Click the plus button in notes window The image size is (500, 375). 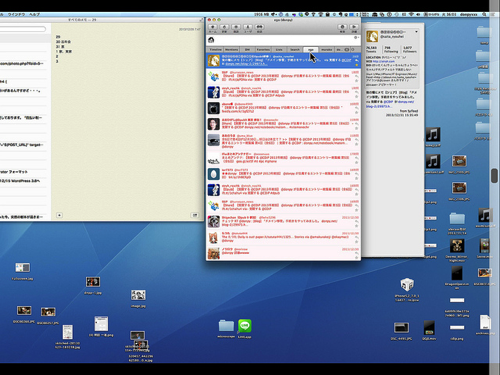pos(59,215)
